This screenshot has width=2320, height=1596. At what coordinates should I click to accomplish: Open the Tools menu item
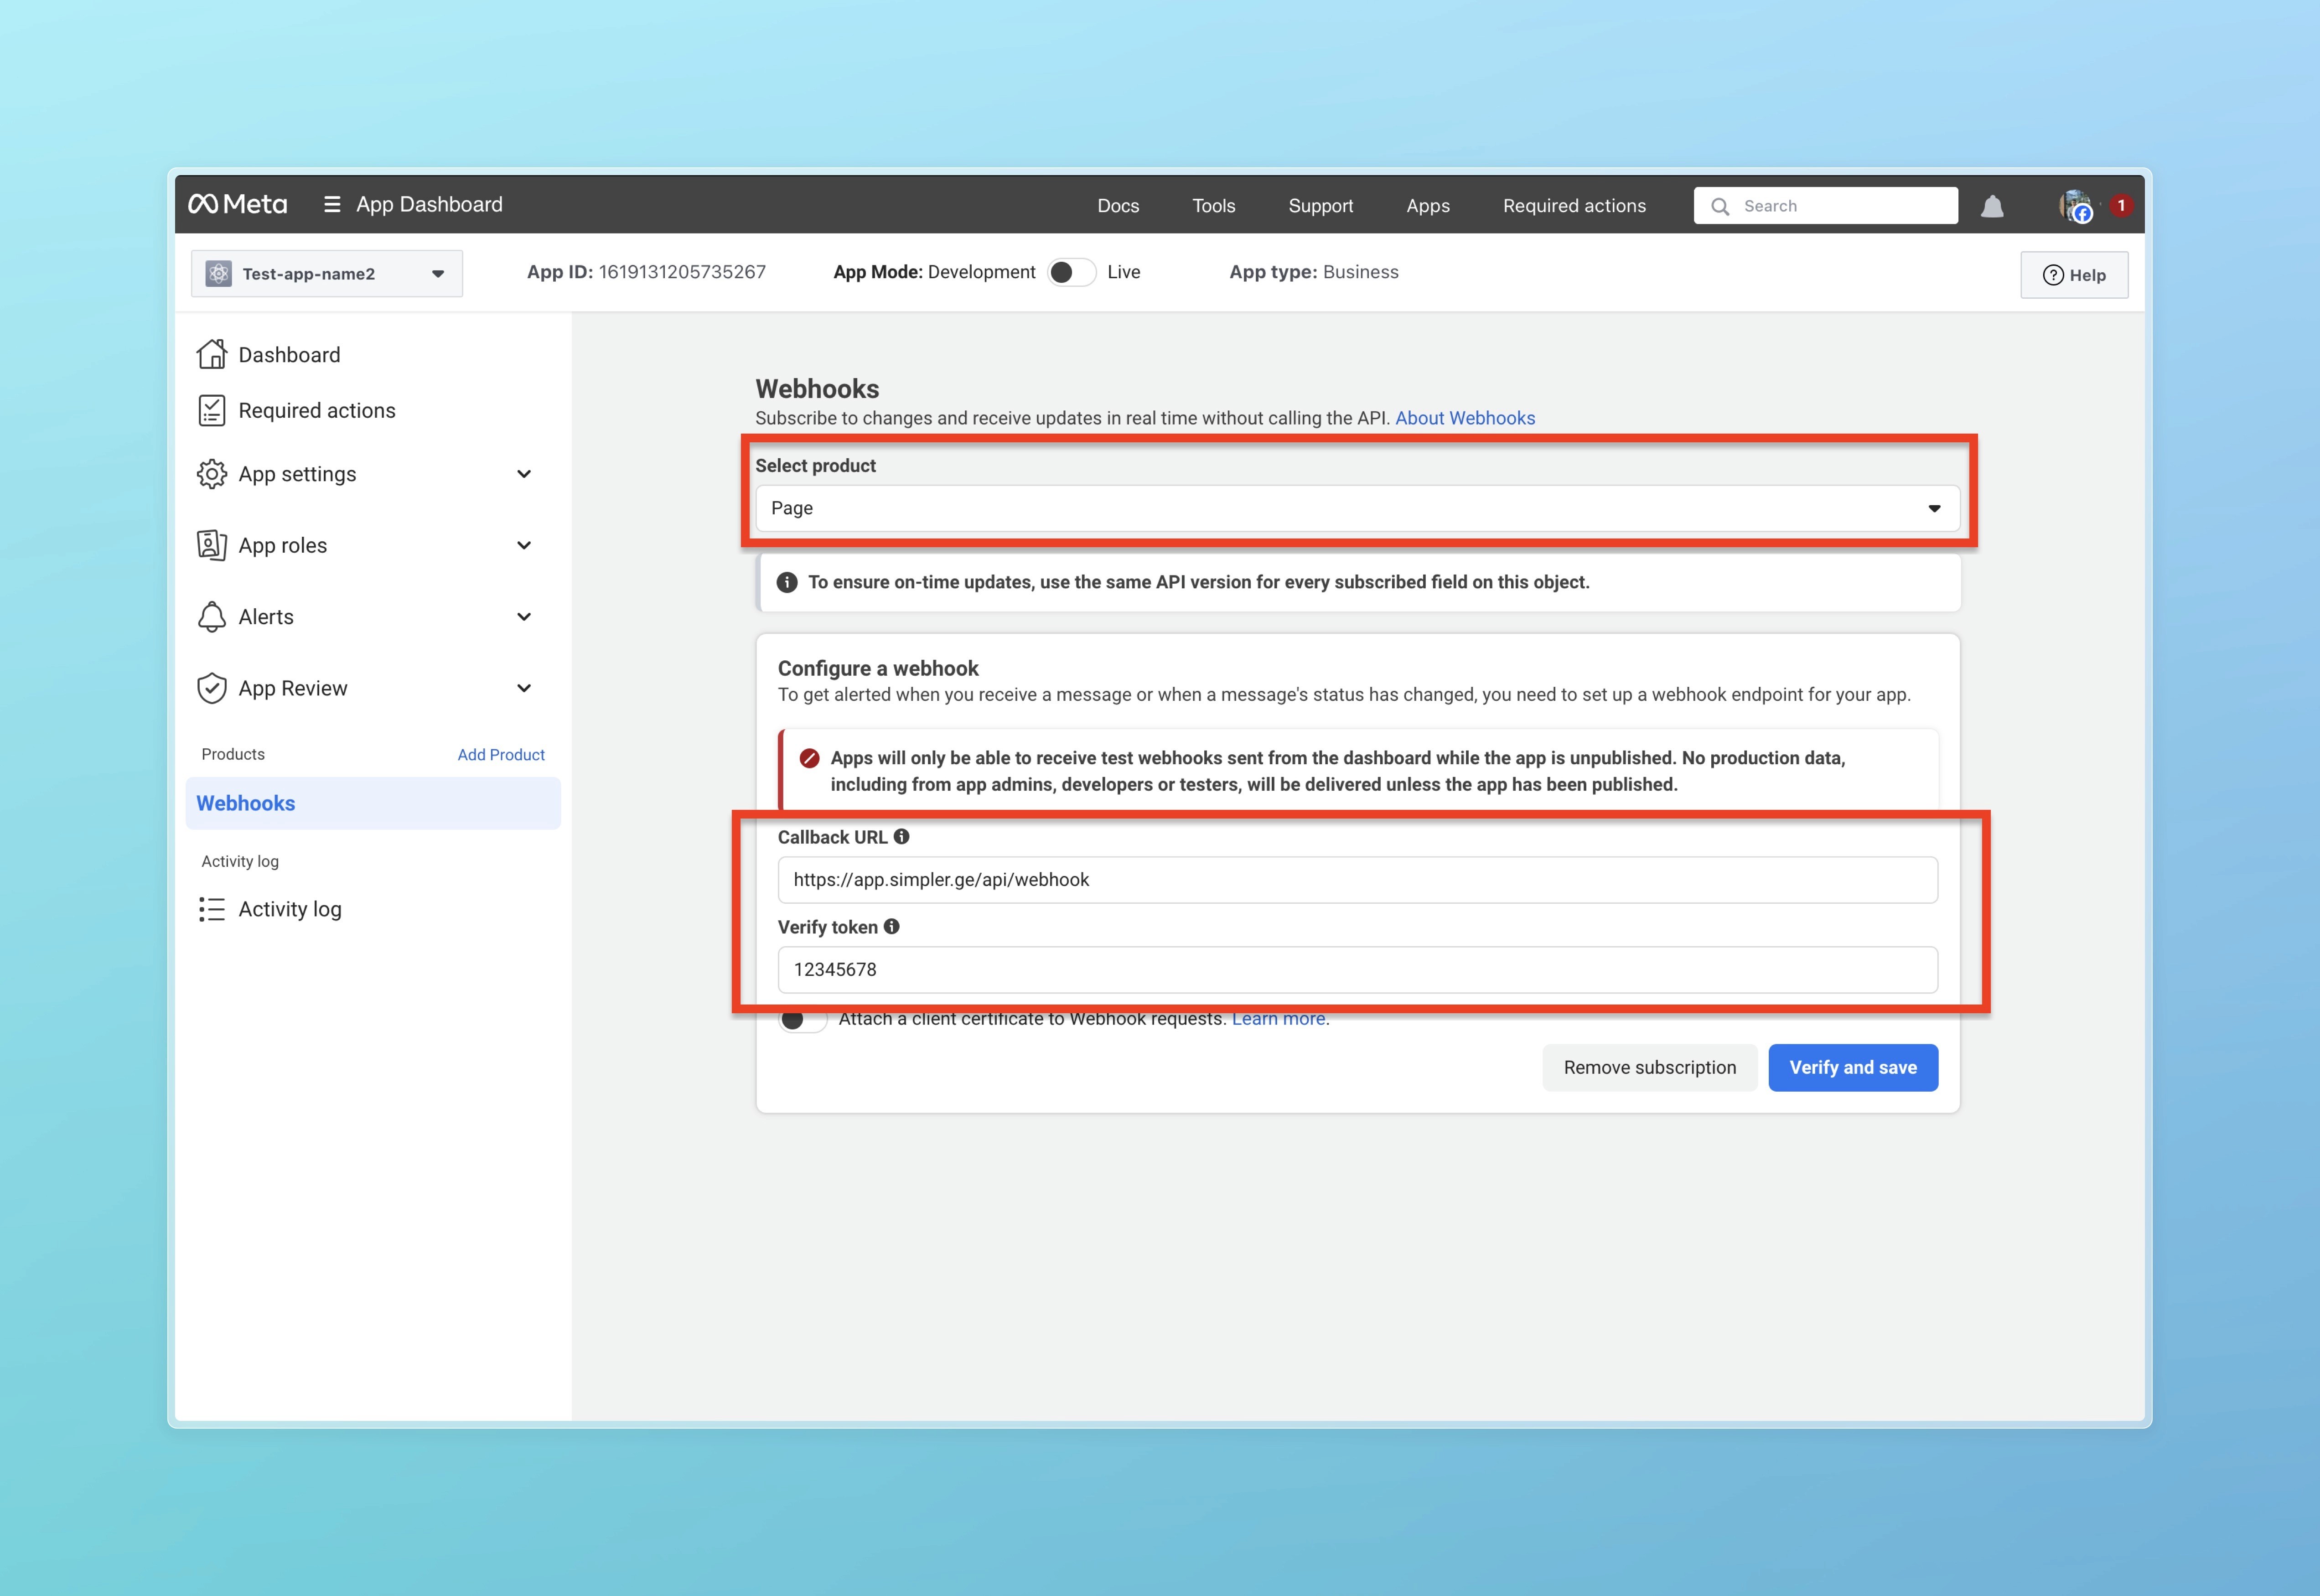[x=1213, y=206]
